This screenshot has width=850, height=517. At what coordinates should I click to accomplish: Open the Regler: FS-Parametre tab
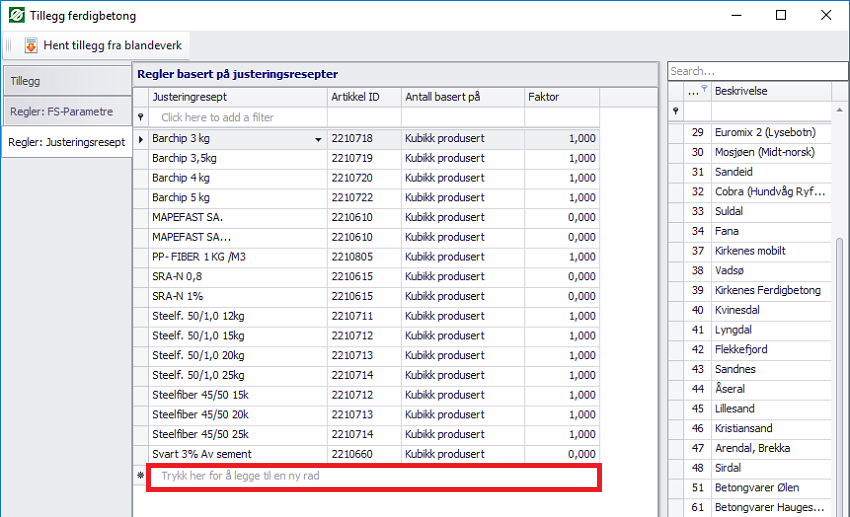pyautogui.click(x=65, y=111)
